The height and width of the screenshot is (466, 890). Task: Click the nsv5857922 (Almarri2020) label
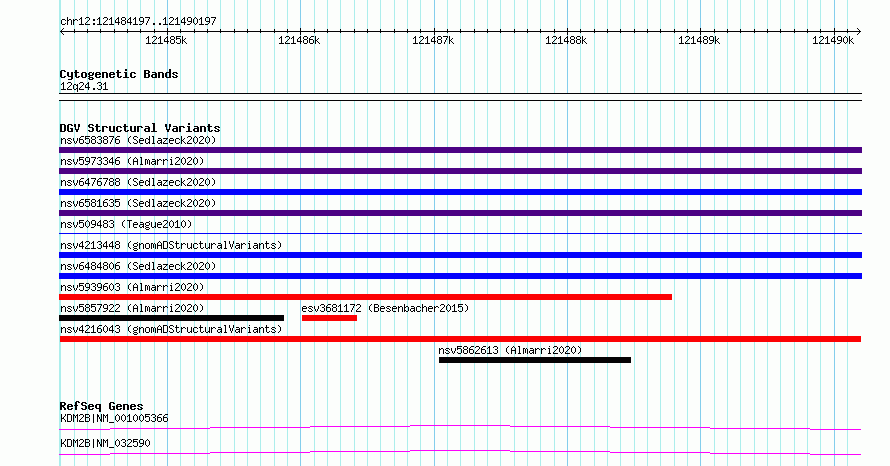click(x=132, y=308)
